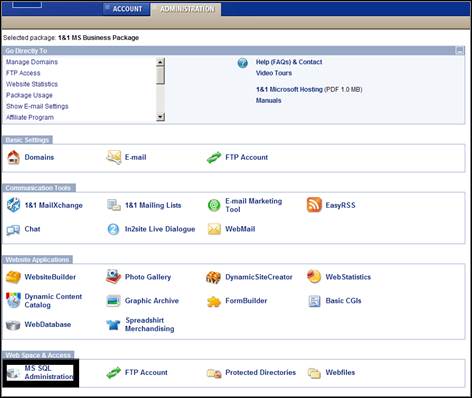Open the WebMail text link
The width and height of the screenshot is (472, 398).
click(x=240, y=229)
